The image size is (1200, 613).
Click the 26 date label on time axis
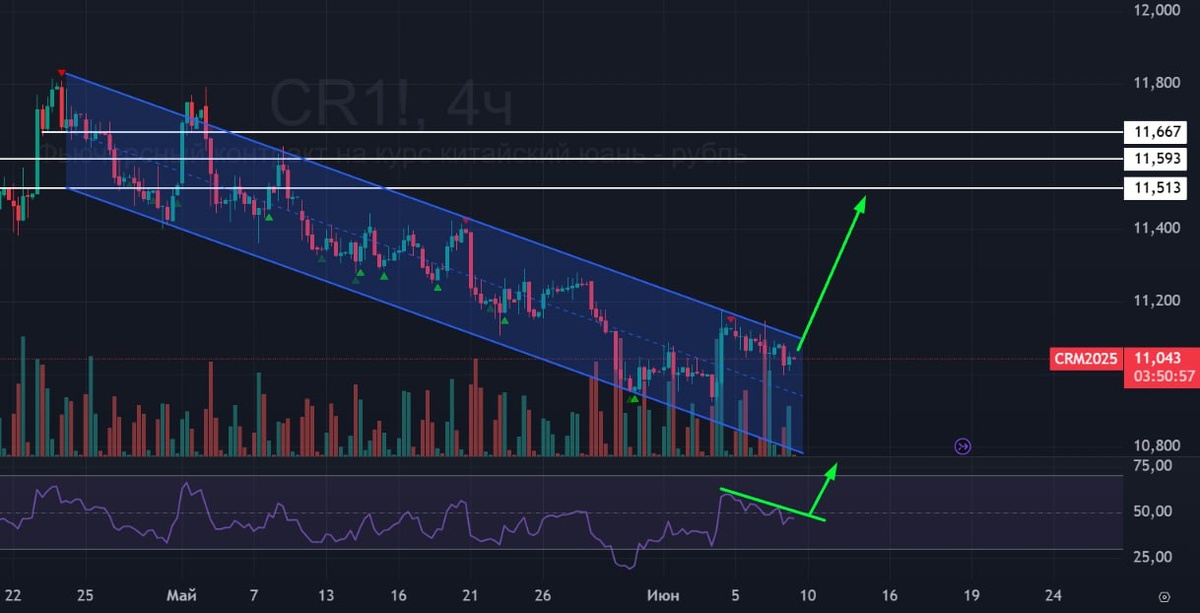pyautogui.click(x=542, y=596)
